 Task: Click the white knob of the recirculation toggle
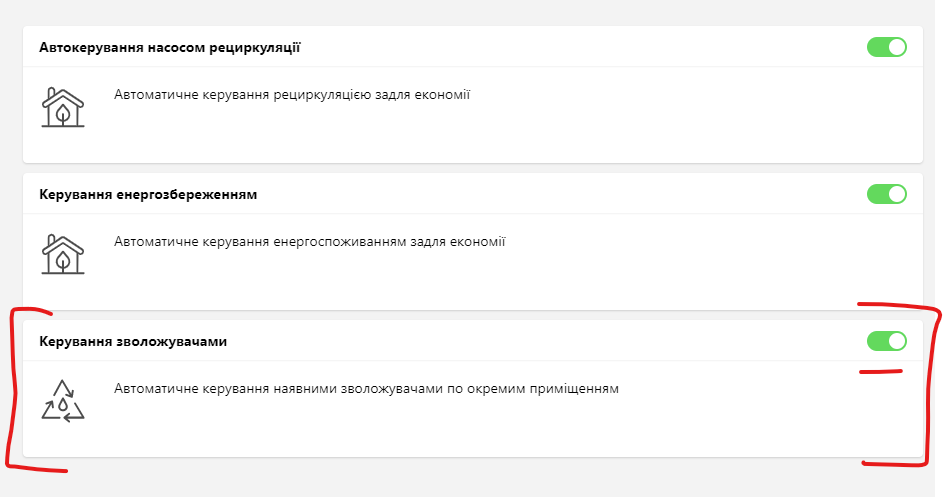[x=896, y=47]
